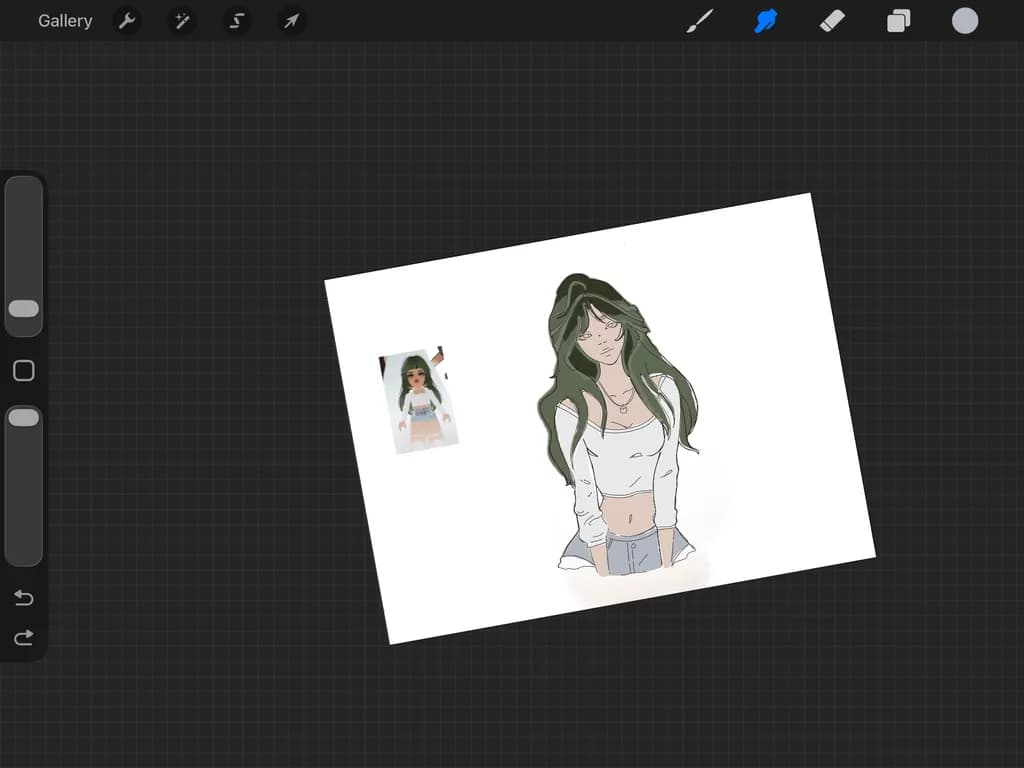The image size is (1024, 768).
Task: Tap the green-haired girl drawing on canvas
Action: pos(619,424)
